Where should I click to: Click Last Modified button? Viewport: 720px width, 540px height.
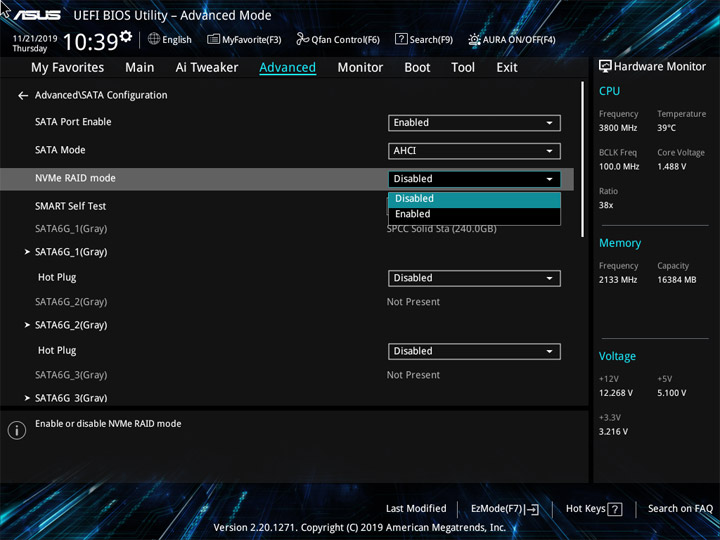[416, 509]
